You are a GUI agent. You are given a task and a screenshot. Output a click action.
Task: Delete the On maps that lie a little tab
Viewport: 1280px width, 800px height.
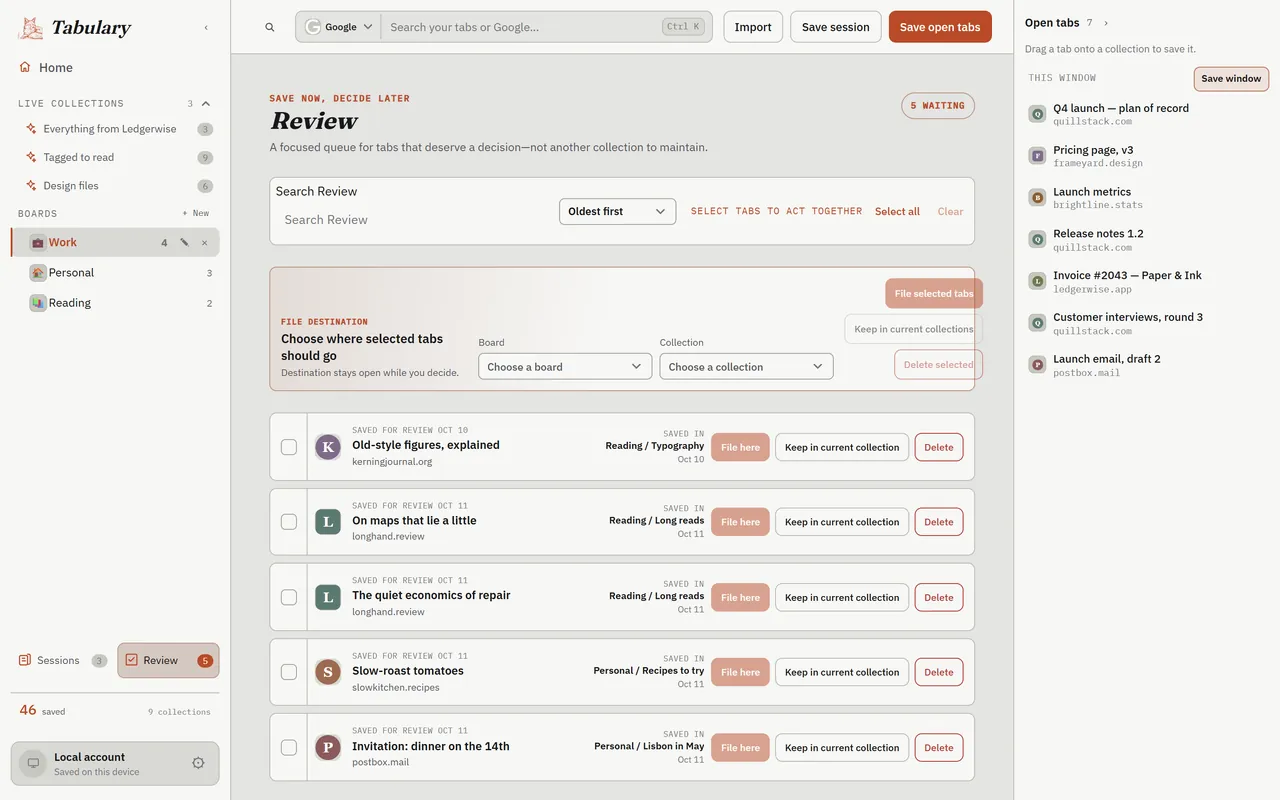tap(939, 522)
